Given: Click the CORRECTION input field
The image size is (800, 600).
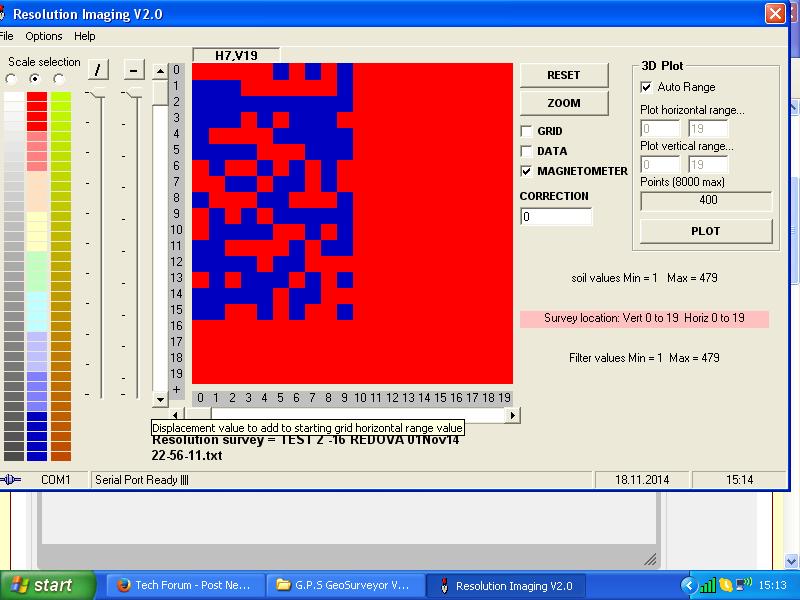Looking at the screenshot, I should pos(556,216).
